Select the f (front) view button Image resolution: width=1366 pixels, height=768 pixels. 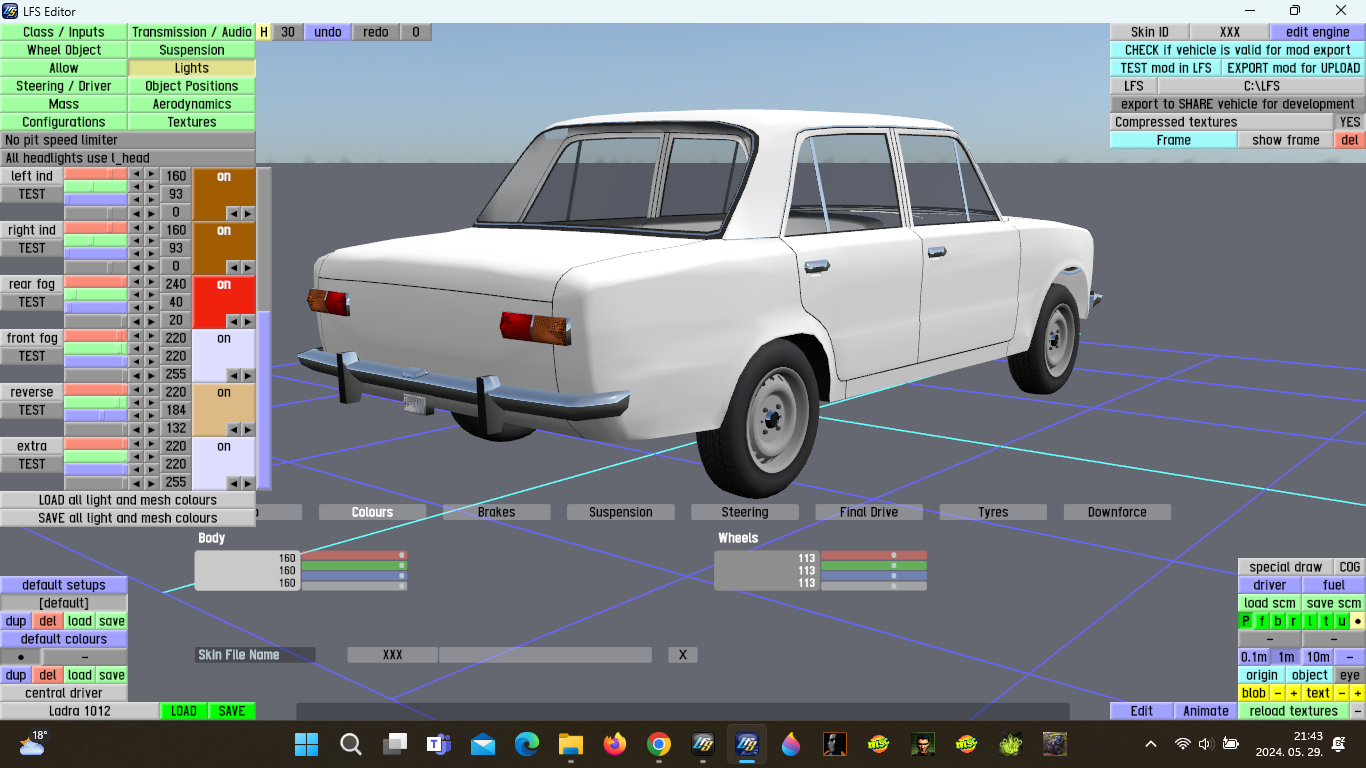coord(1262,621)
